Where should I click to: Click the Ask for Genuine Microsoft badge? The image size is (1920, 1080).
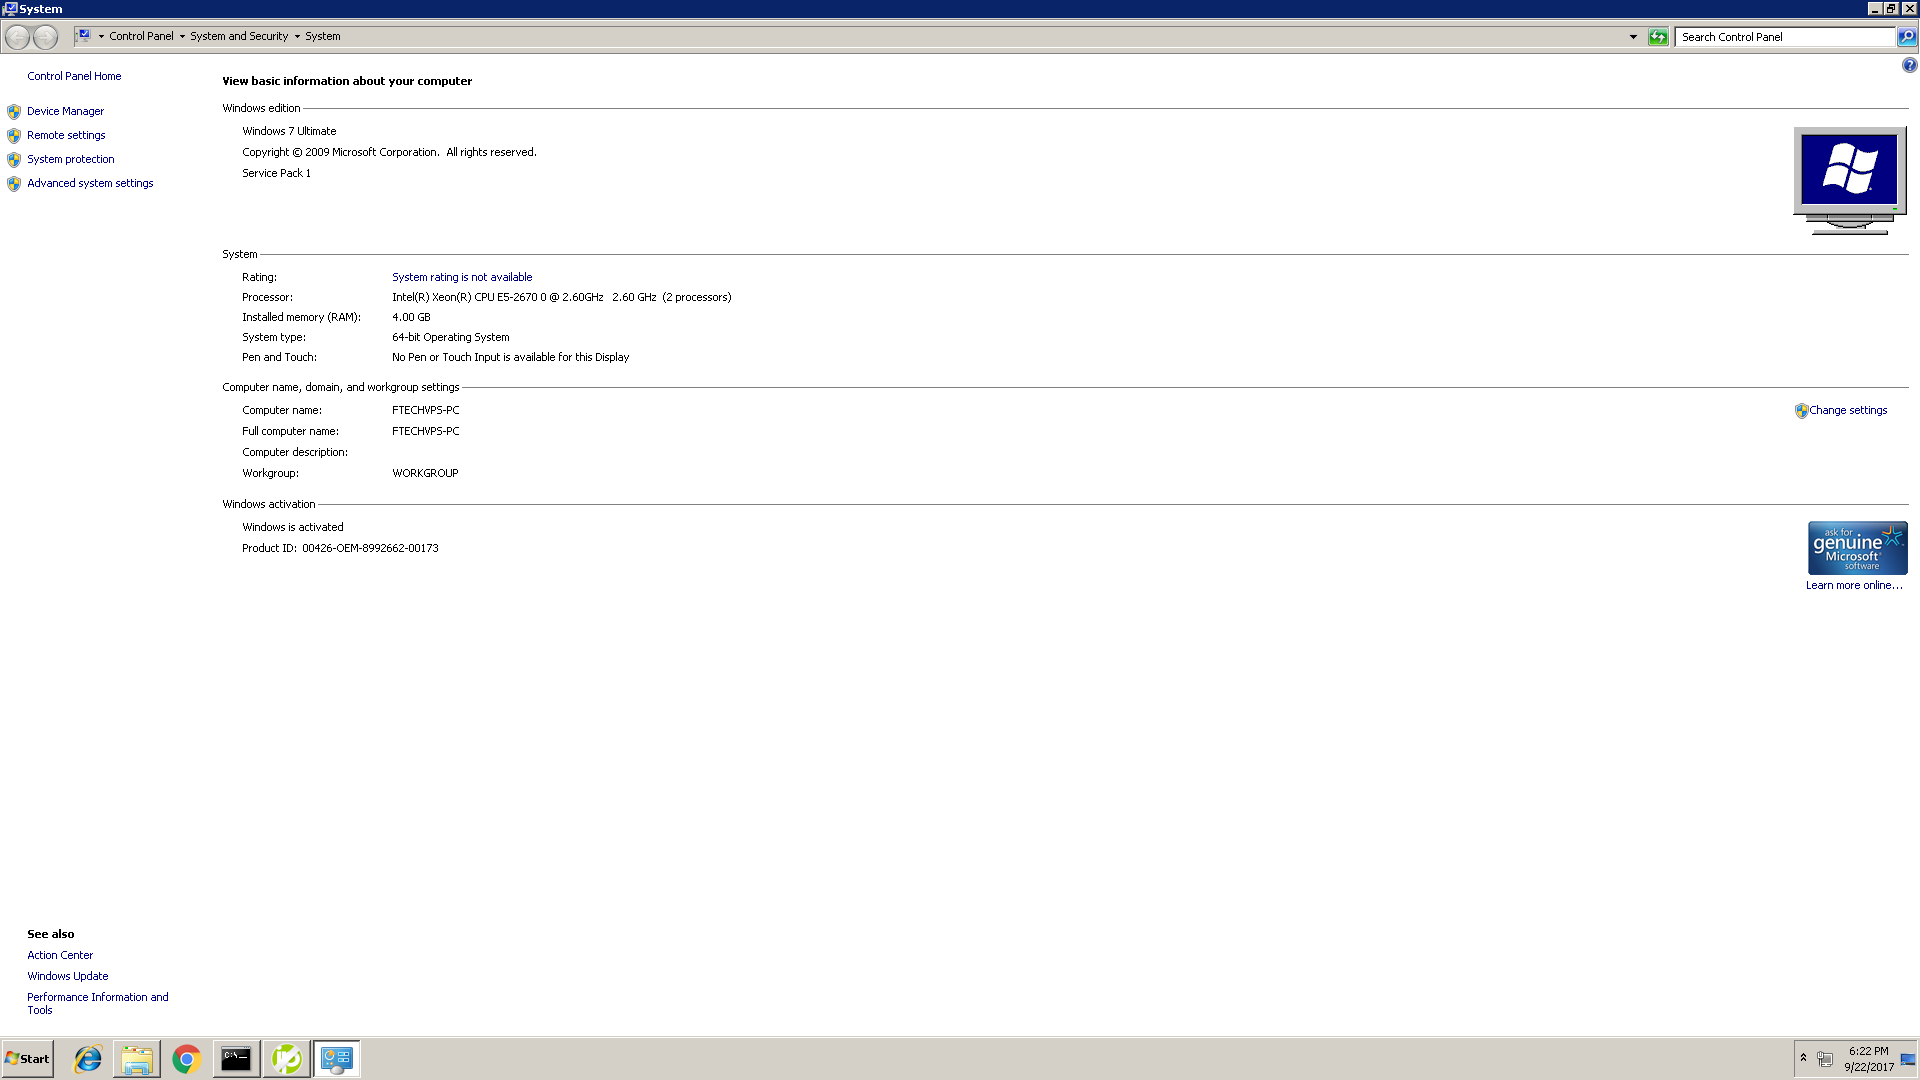point(1857,548)
